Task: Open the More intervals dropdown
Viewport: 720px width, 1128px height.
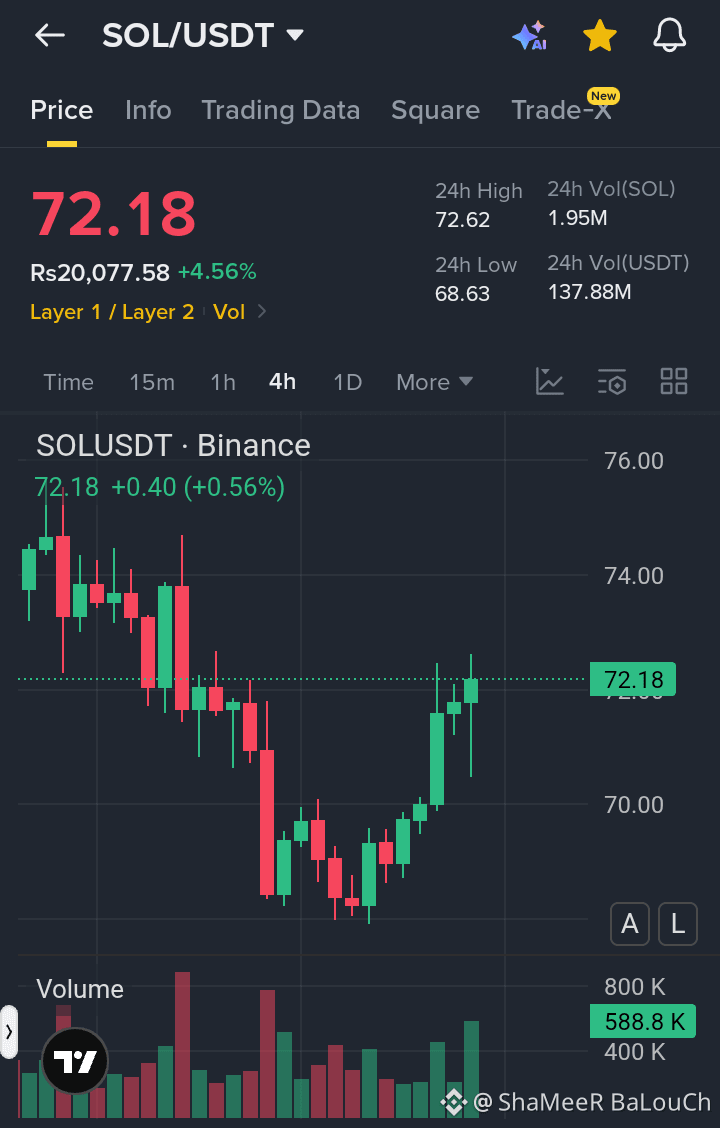Action: click(x=434, y=382)
